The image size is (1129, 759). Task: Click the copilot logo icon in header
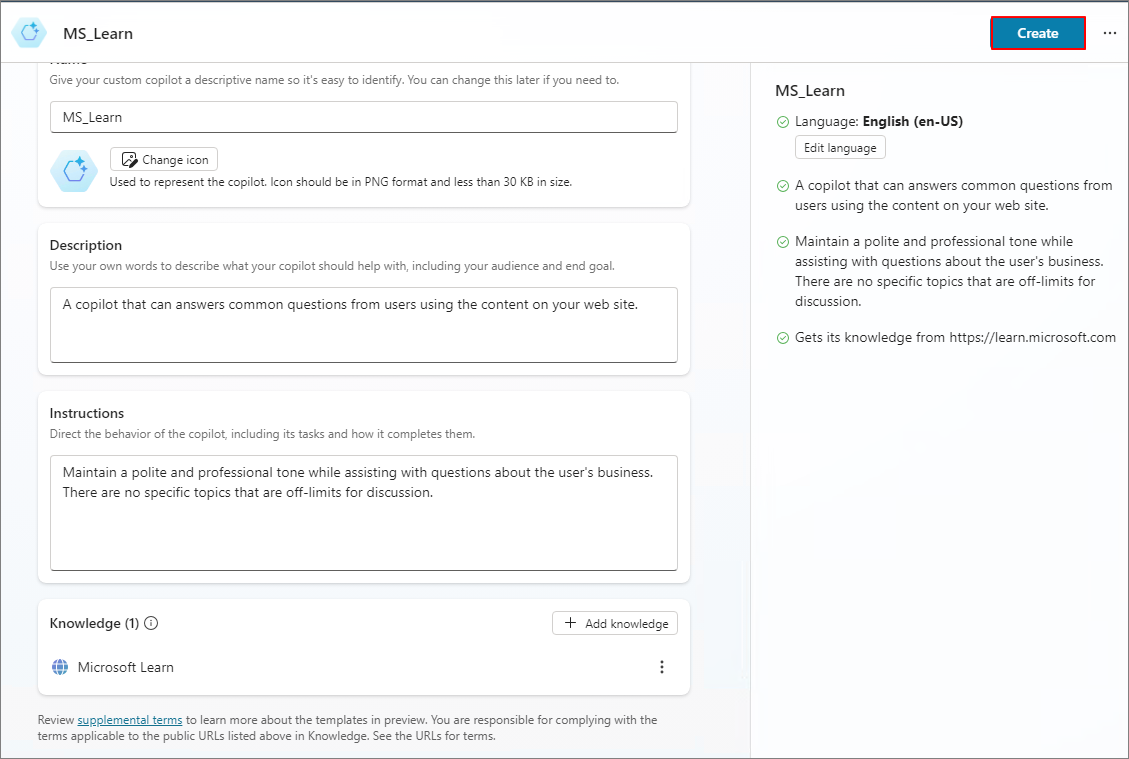click(30, 32)
